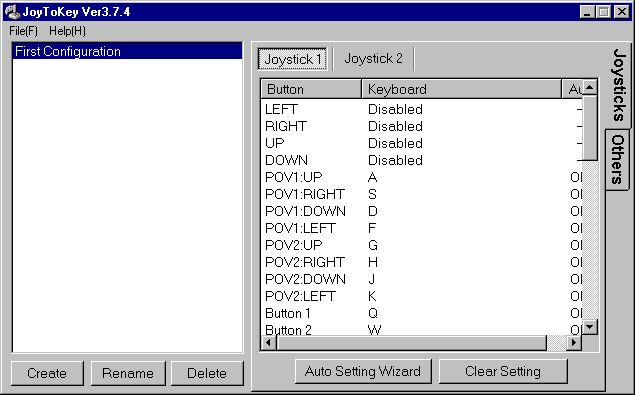Select the POV2:RIGHT row

coord(422,263)
